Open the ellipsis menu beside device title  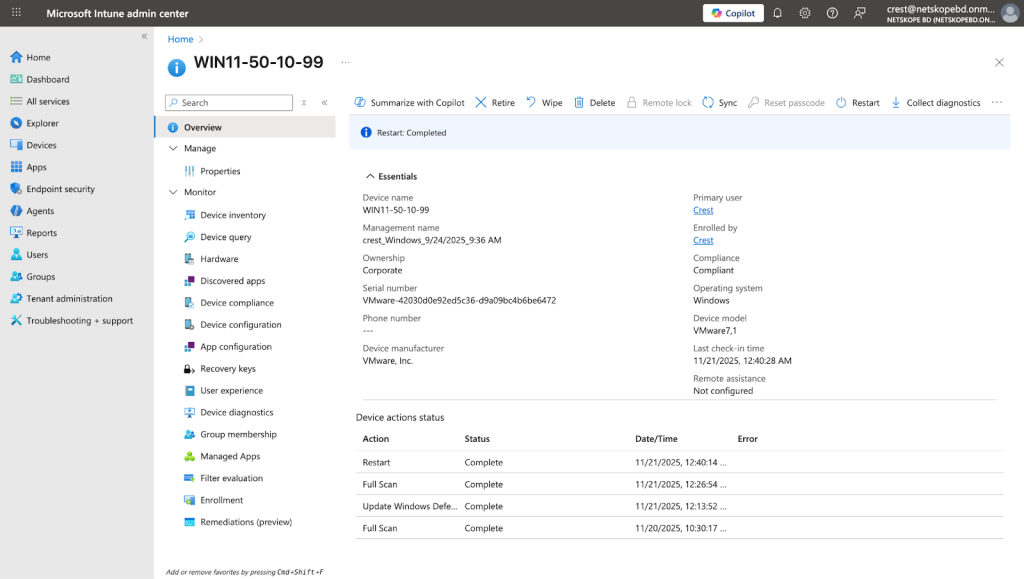(x=345, y=63)
